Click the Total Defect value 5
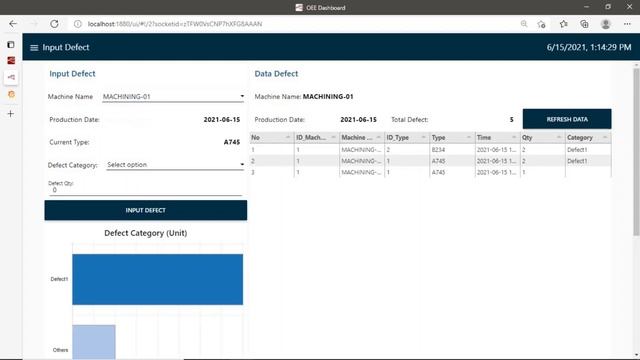 pos(511,120)
